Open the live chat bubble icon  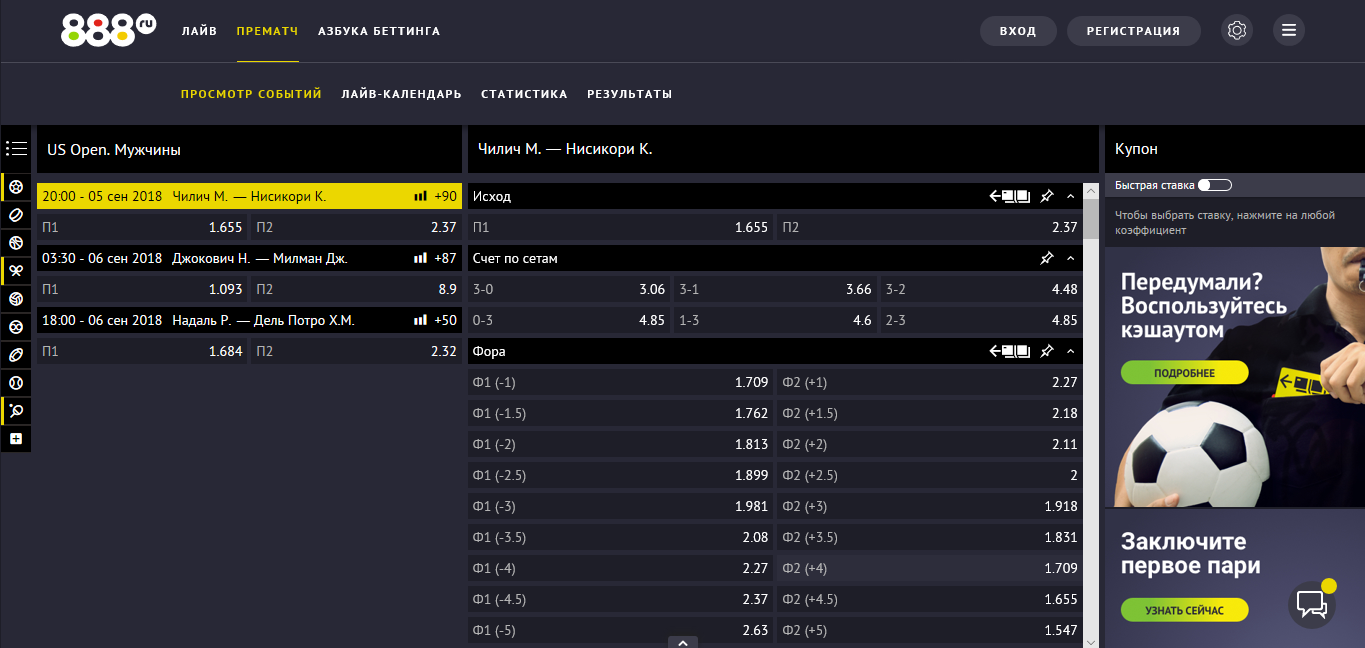tap(1312, 604)
